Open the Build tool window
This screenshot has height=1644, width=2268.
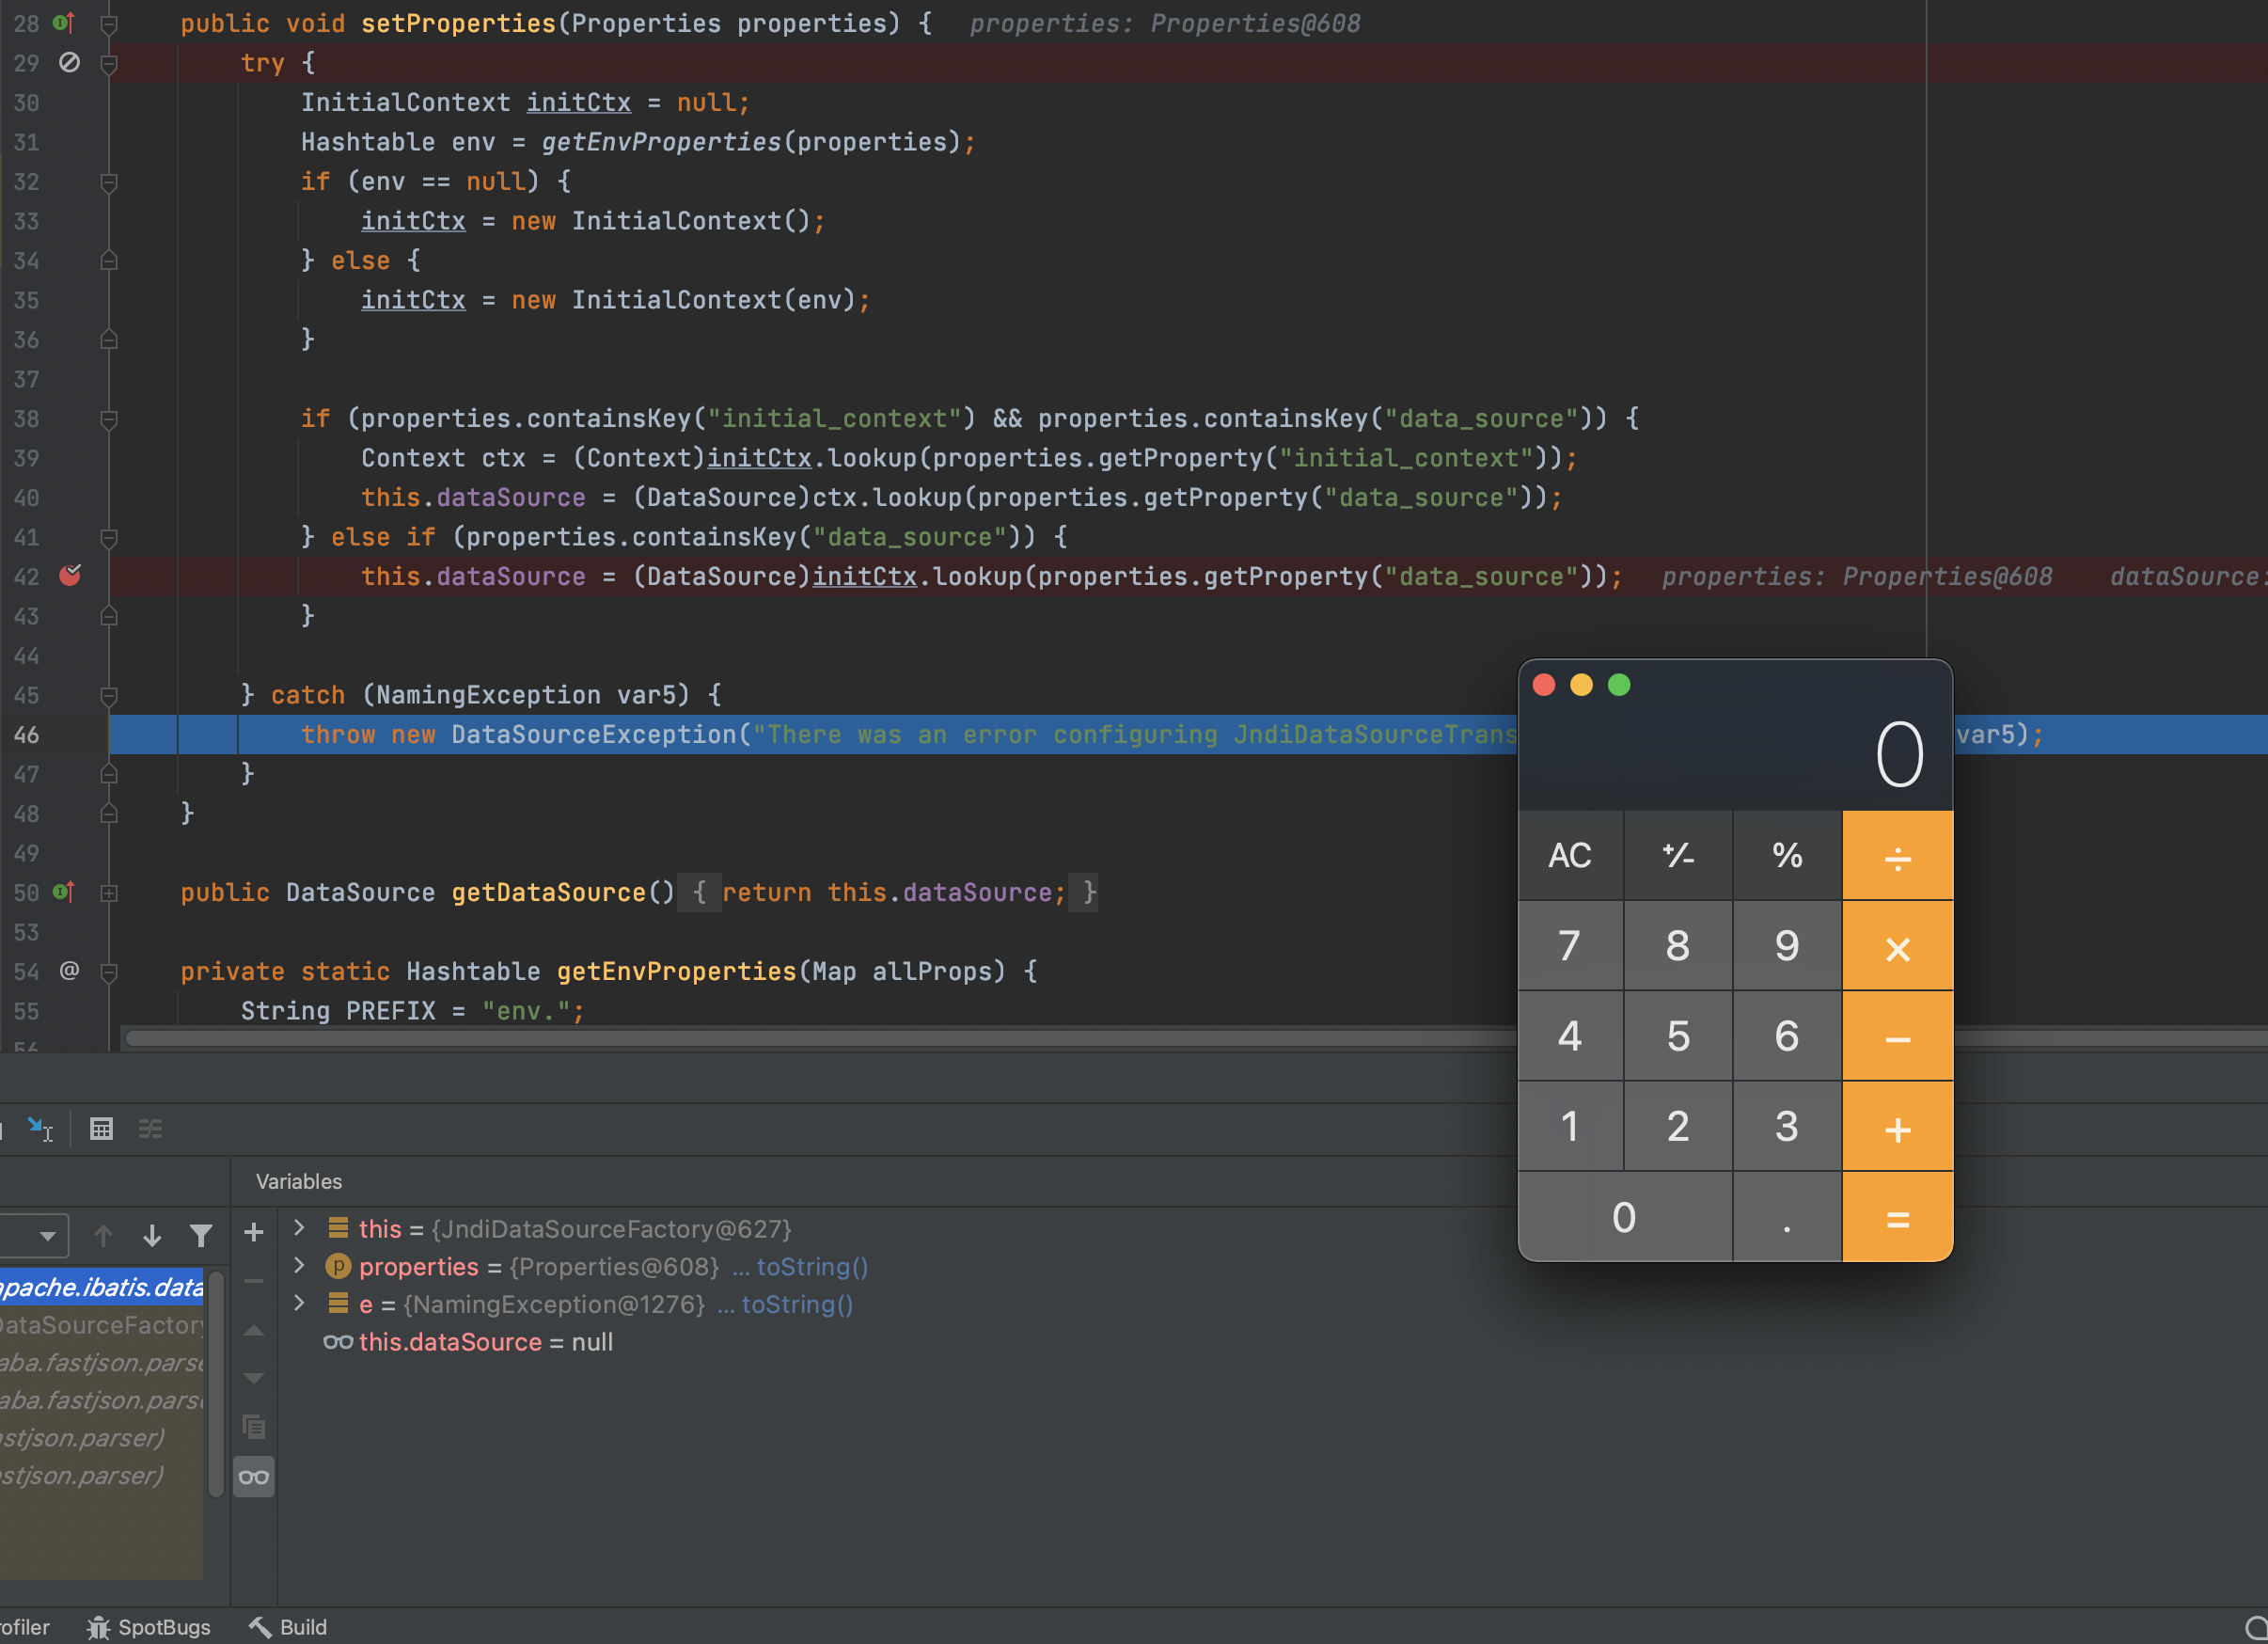(x=288, y=1627)
